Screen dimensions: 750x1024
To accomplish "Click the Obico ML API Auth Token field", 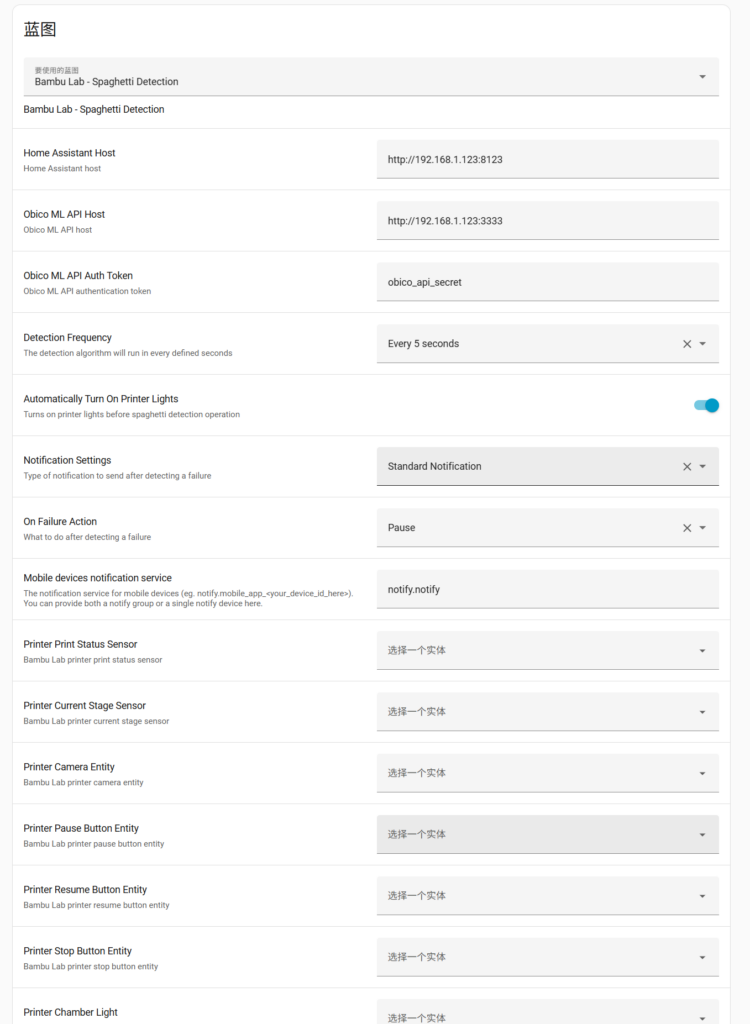I will tap(547, 282).
